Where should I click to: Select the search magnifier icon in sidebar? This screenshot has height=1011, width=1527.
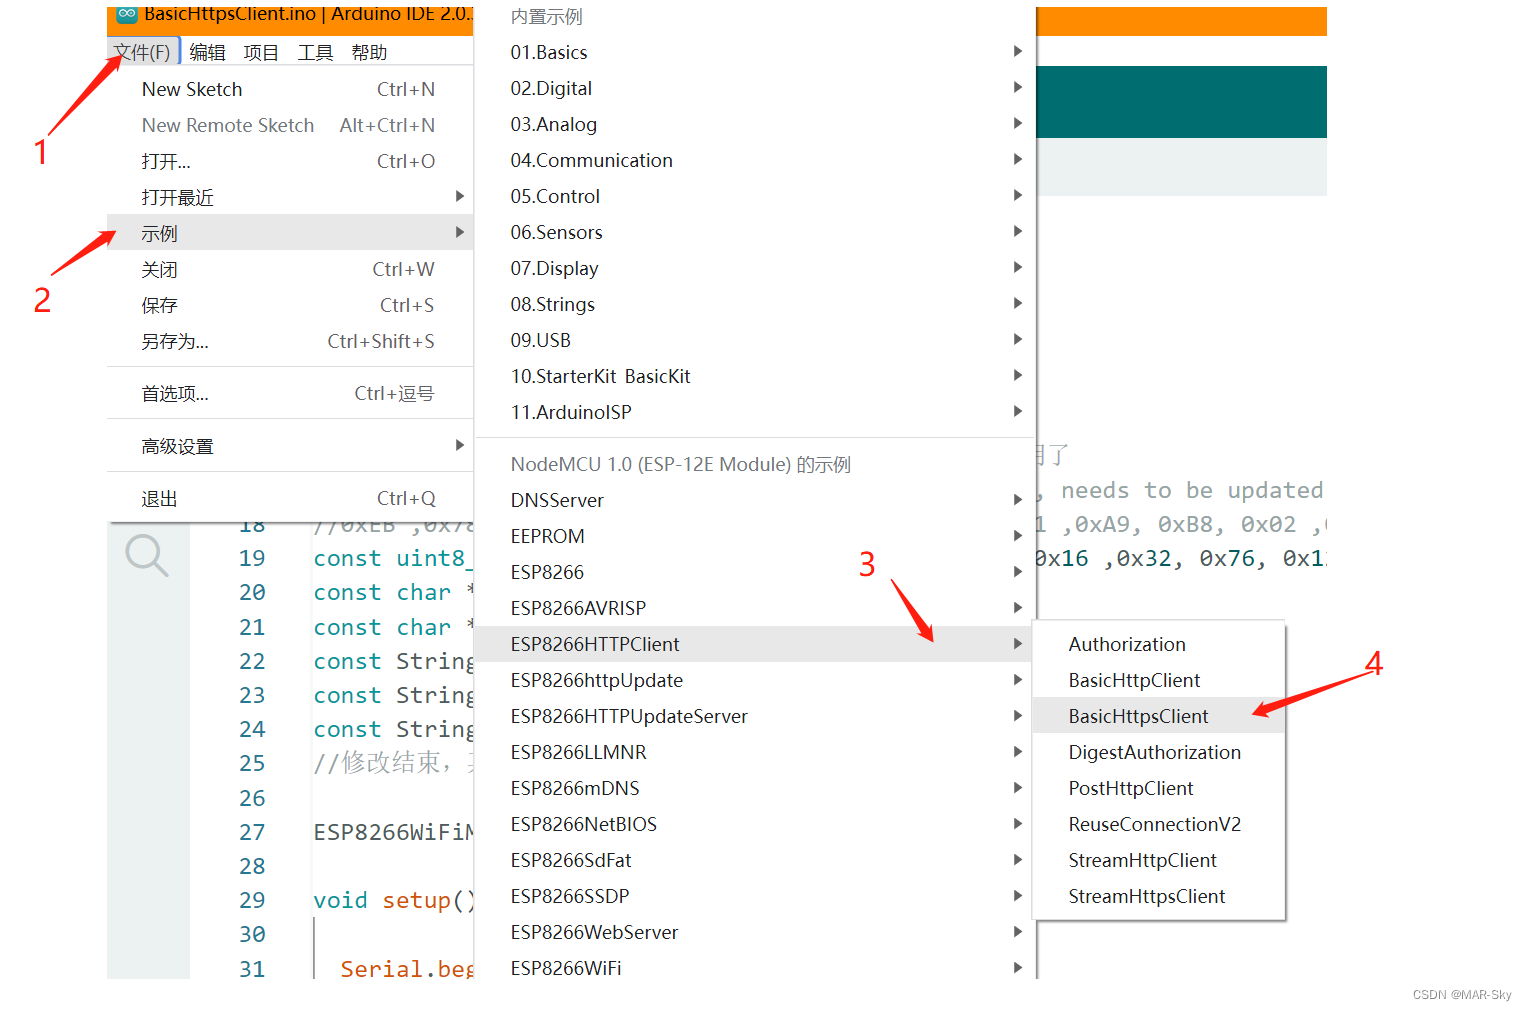click(148, 557)
